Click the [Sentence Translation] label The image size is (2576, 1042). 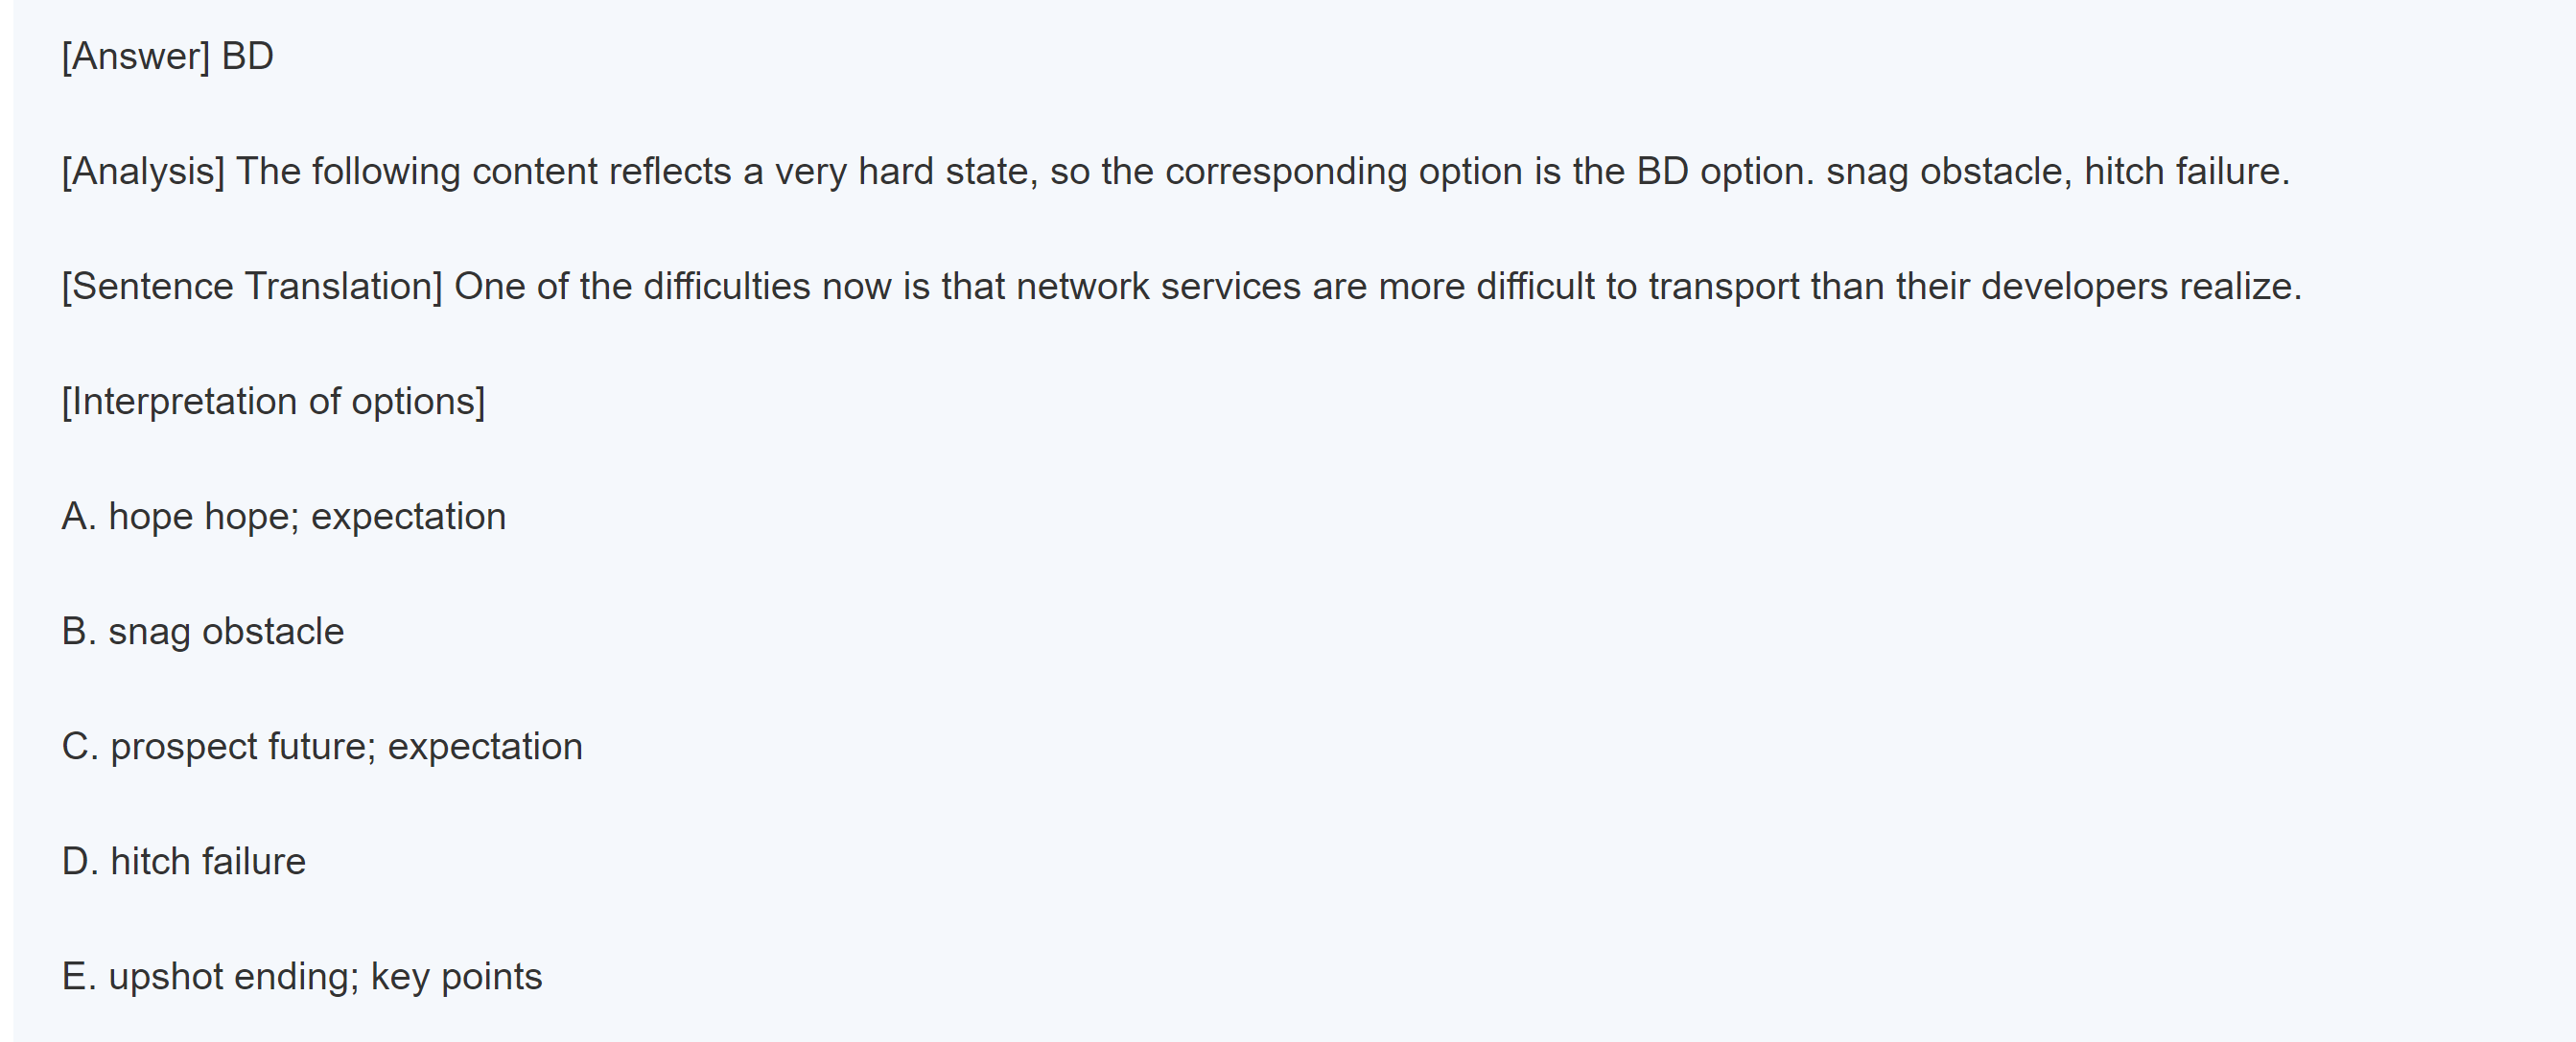pyautogui.click(x=251, y=287)
